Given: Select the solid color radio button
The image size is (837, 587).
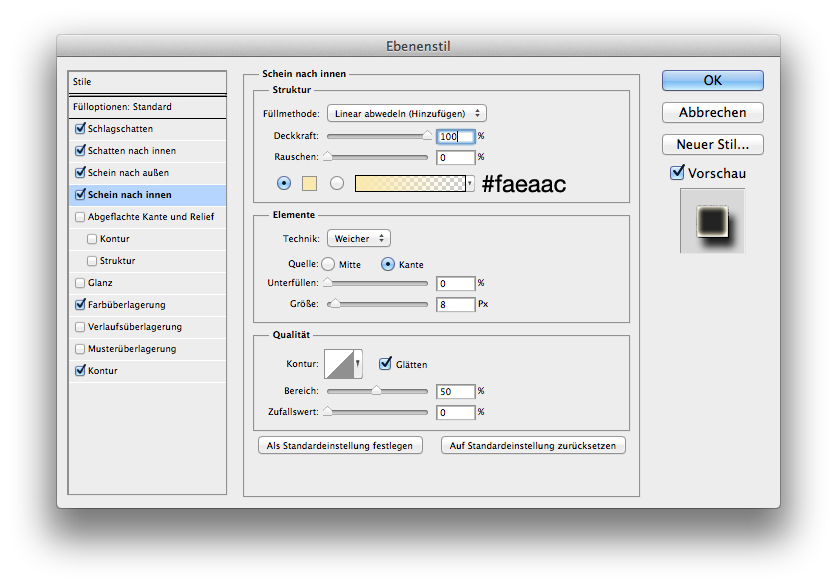Looking at the screenshot, I should (284, 183).
